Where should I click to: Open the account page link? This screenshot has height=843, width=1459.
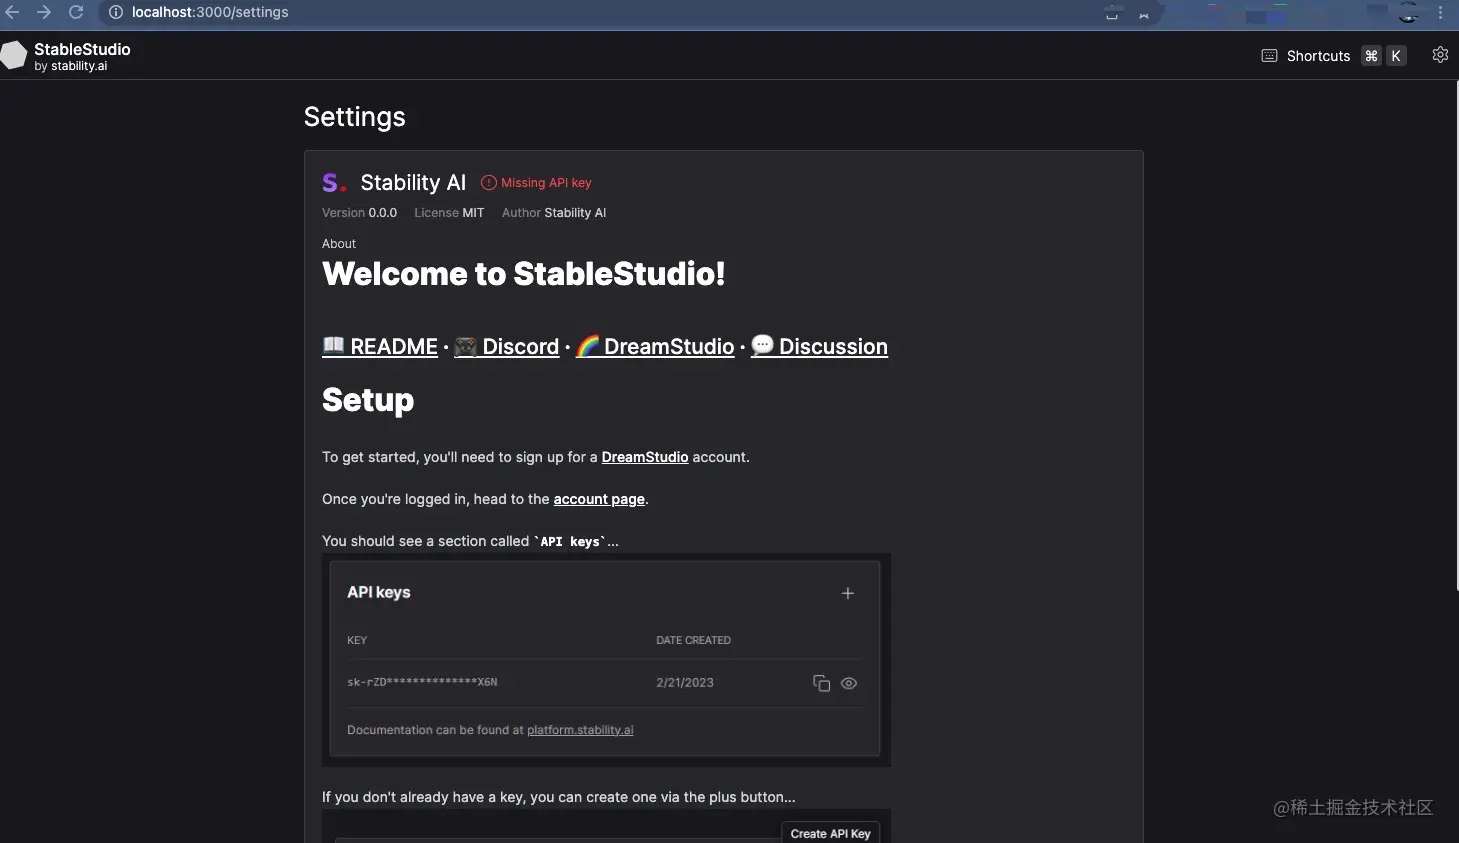point(599,499)
